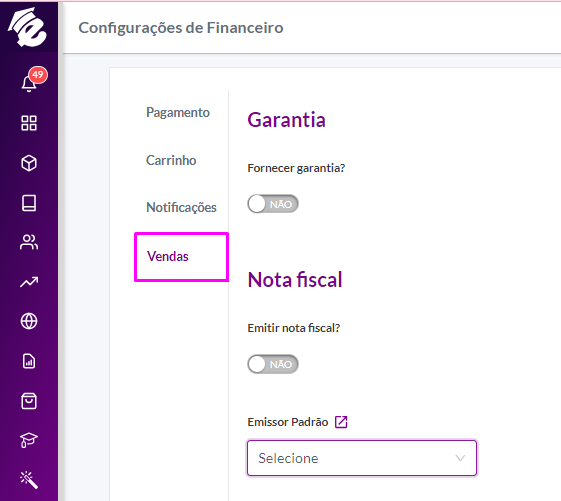Click the chevron arrow in Selecione dropdown
The width and height of the screenshot is (561, 501).
460,458
